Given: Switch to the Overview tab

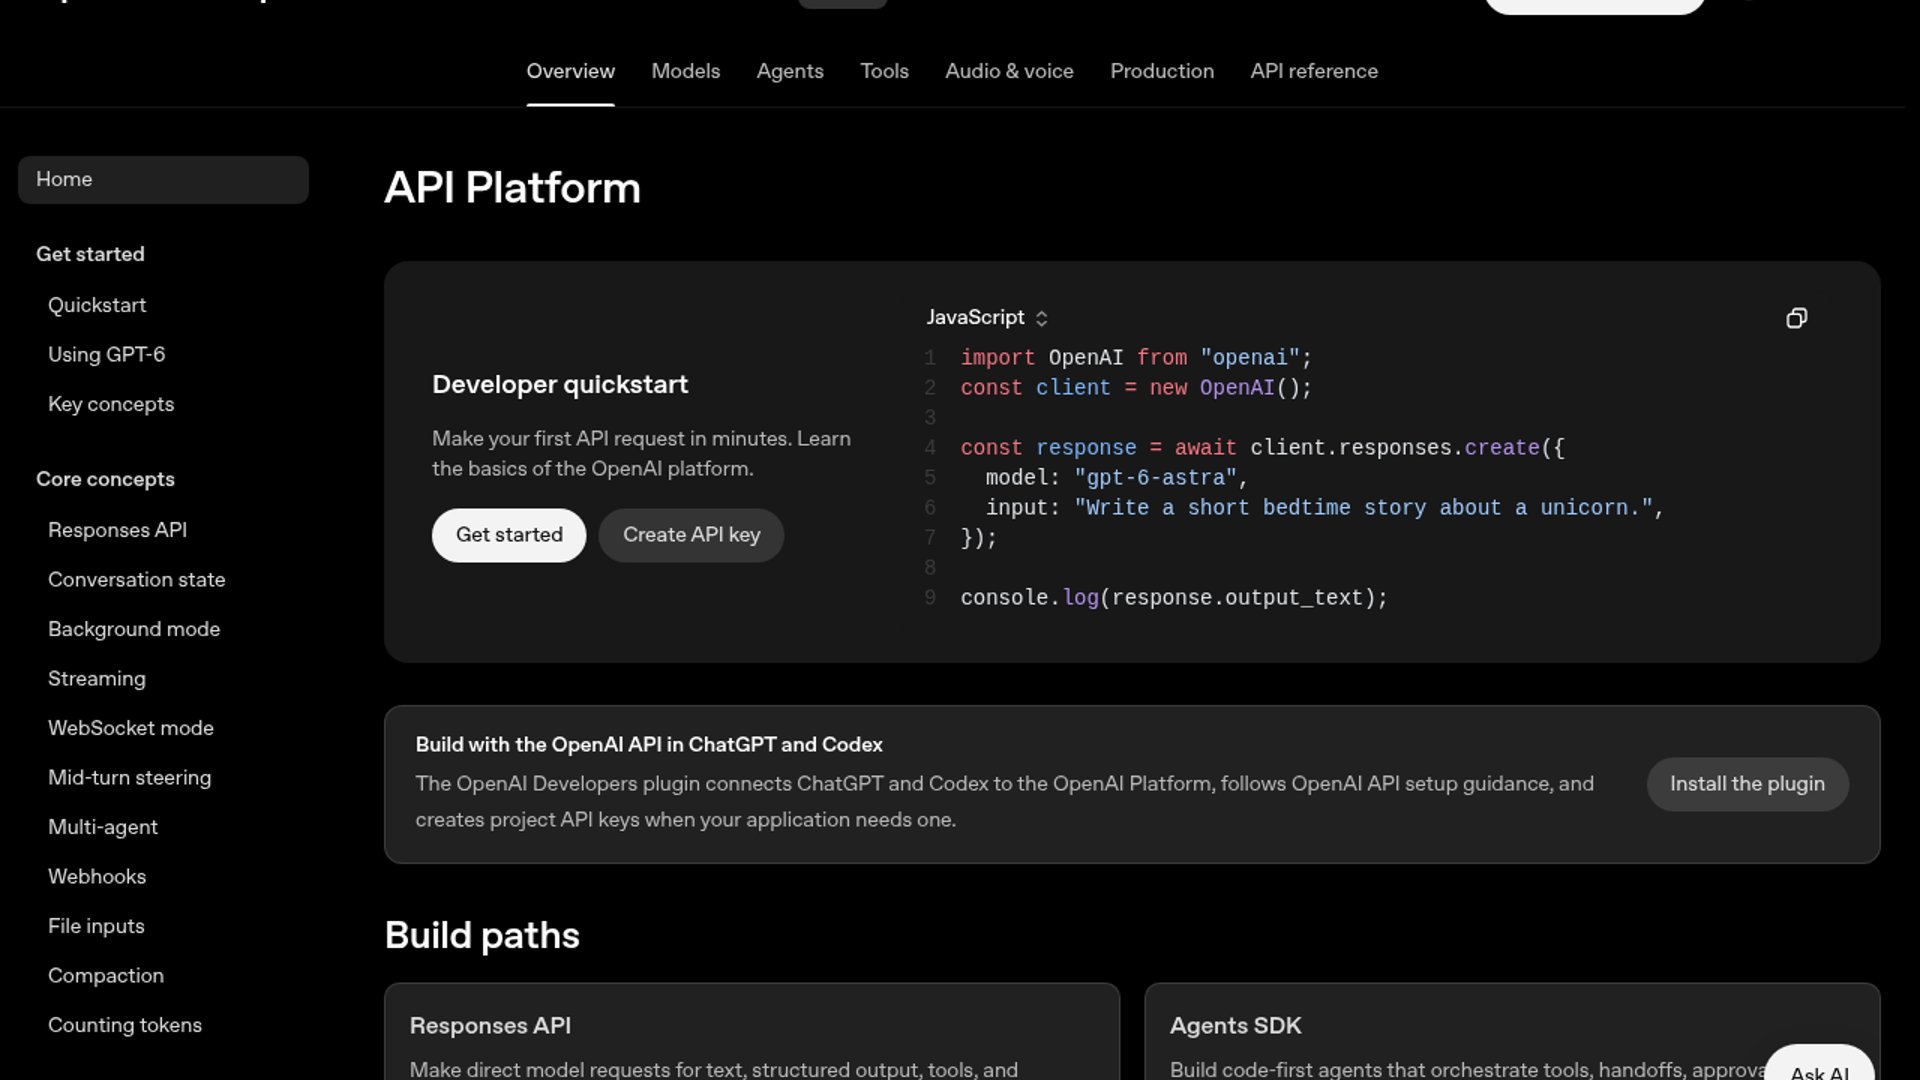Looking at the screenshot, I should click(570, 71).
